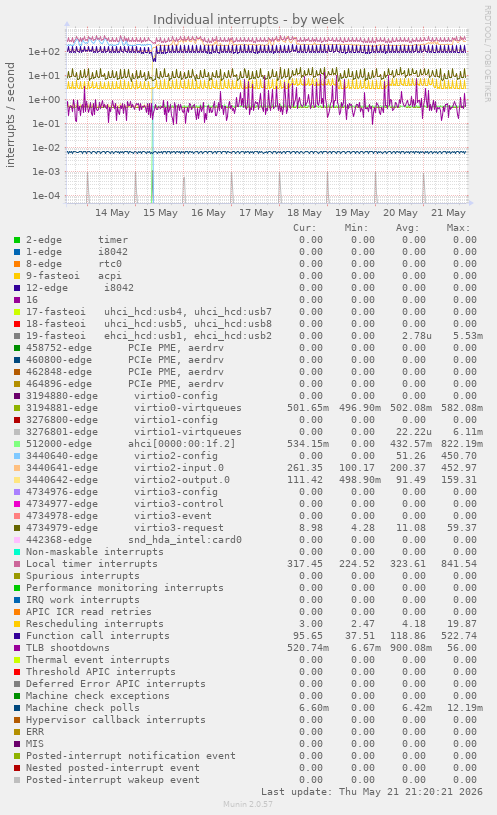Click the pink swatch for Local timer interrupts
This screenshot has height=815, width=497.
point(17,564)
